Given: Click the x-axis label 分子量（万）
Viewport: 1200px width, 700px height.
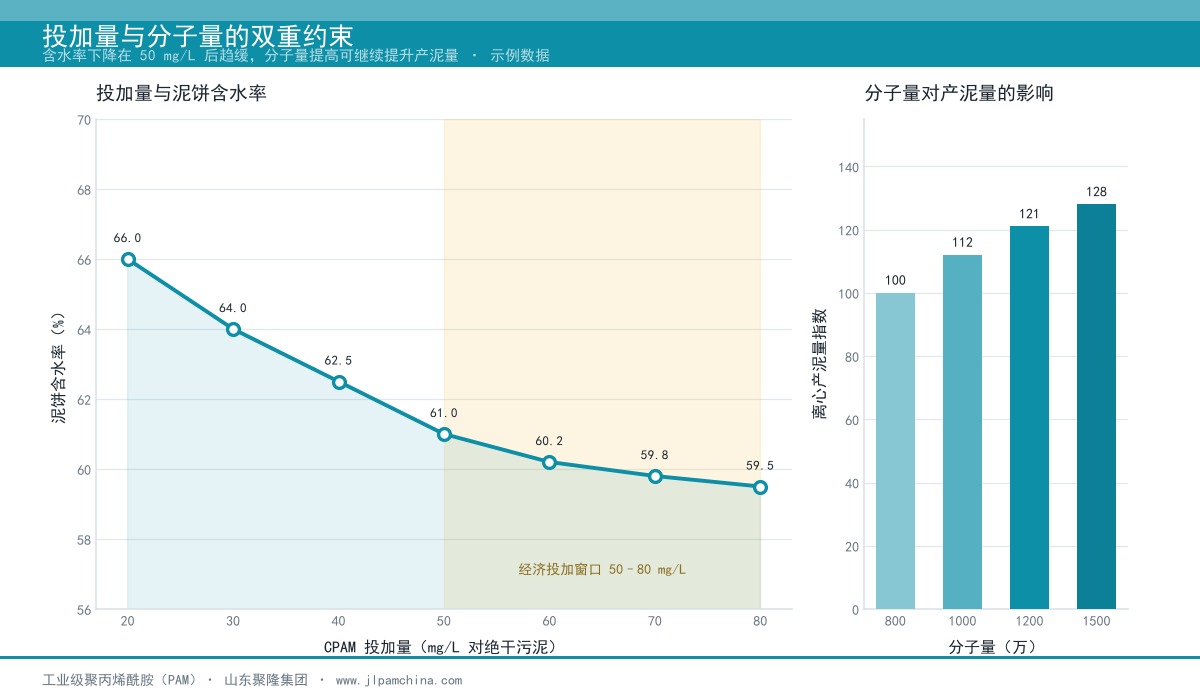Looking at the screenshot, I should tap(995, 647).
